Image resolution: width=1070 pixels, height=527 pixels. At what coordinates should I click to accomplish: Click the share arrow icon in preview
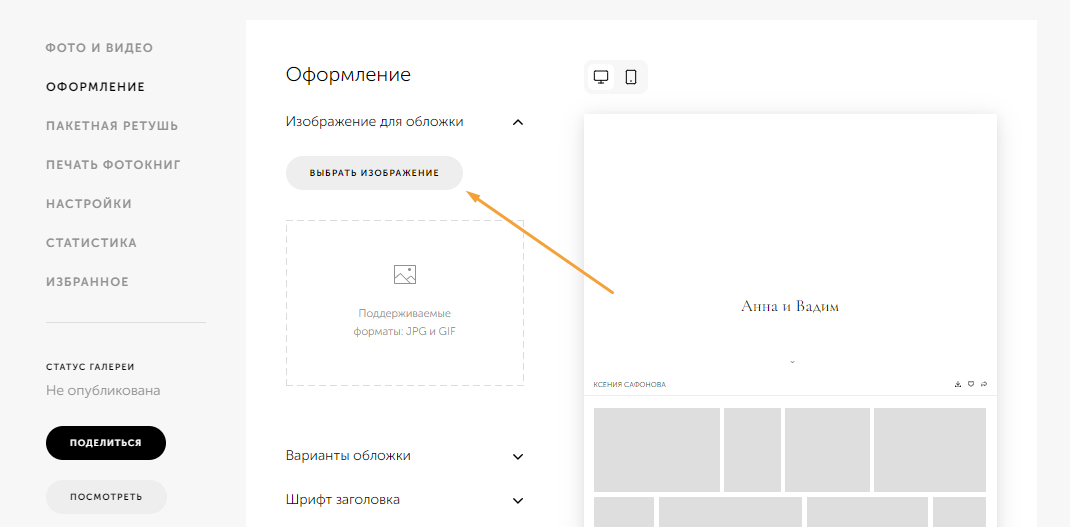[x=984, y=384]
